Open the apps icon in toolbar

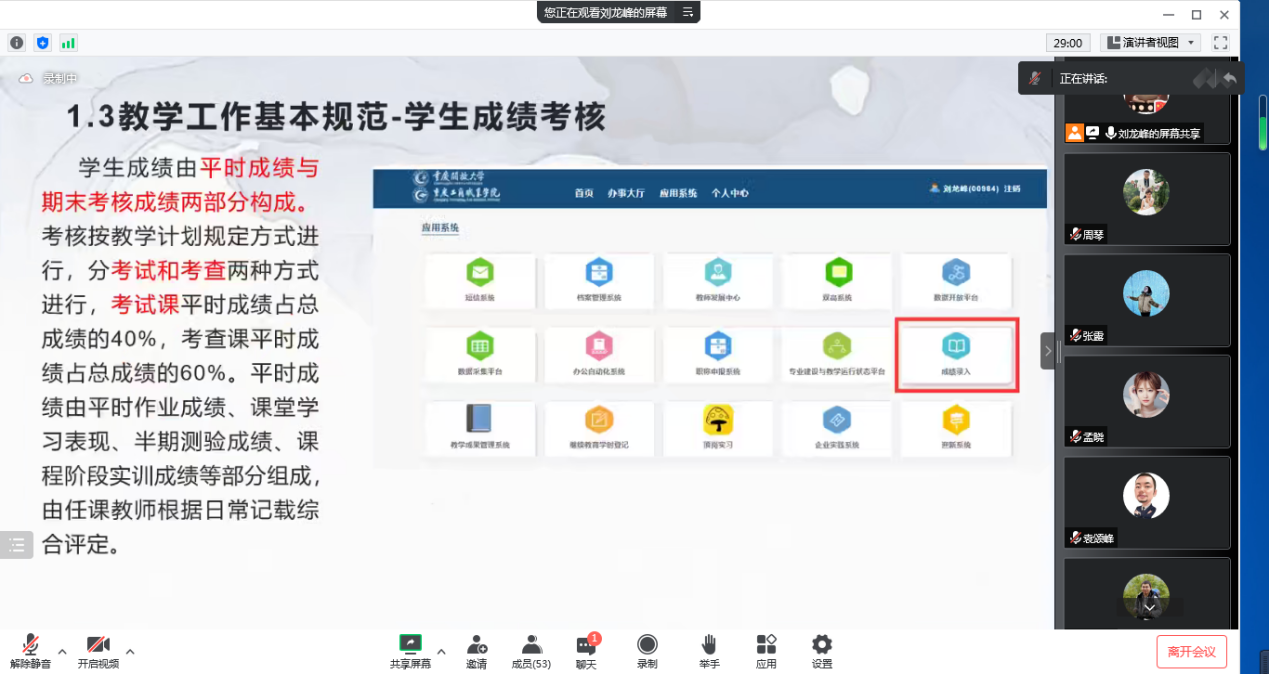766,650
